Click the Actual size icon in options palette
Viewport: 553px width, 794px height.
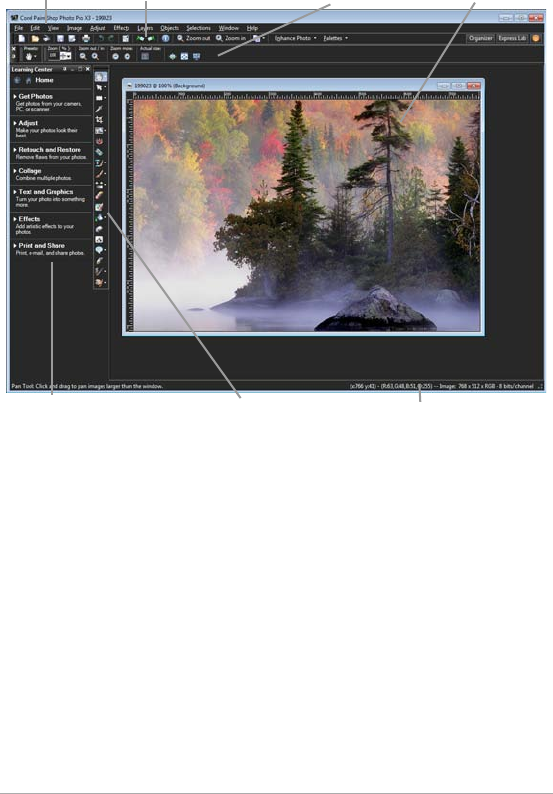(145, 57)
